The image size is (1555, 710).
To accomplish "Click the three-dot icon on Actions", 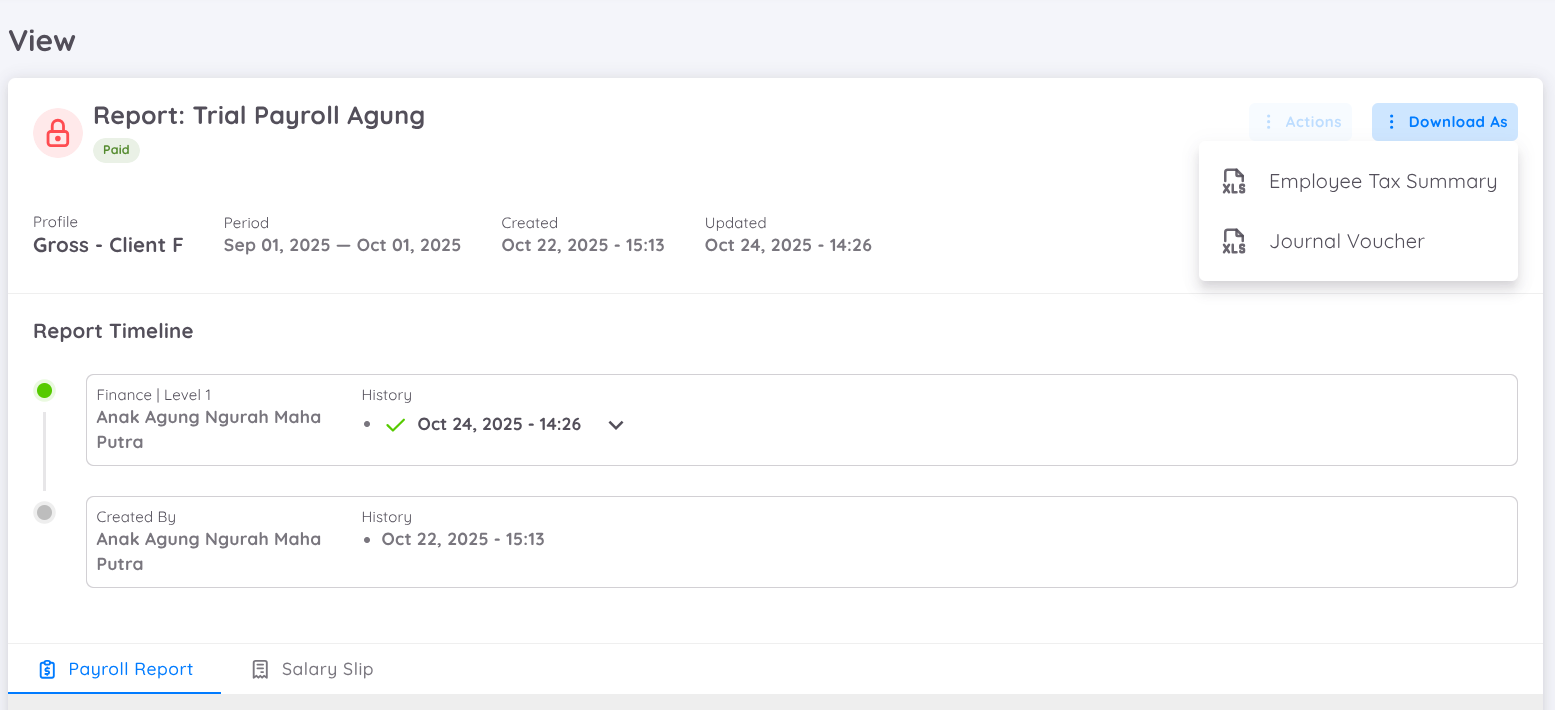I will [1268, 122].
